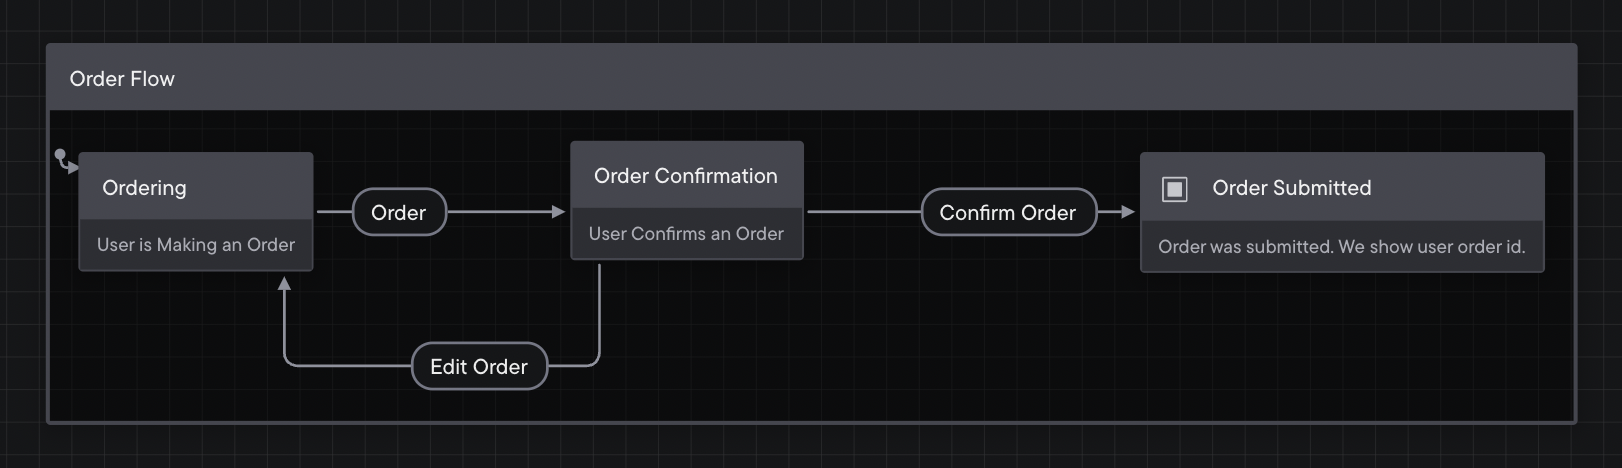The width and height of the screenshot is (1622, 468).
Task: Click the vertical Edit Order line below Order Confirmation
Action: point(599,310)
